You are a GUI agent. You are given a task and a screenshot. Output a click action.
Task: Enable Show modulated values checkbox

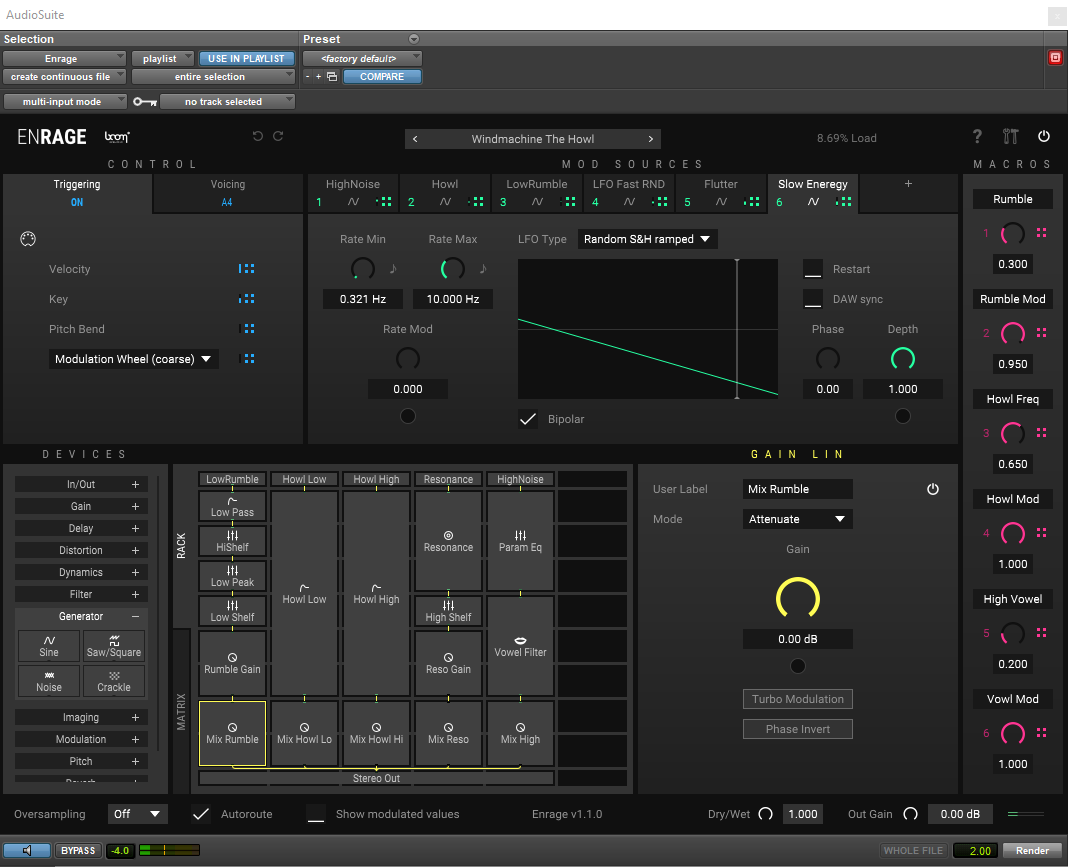316,814
